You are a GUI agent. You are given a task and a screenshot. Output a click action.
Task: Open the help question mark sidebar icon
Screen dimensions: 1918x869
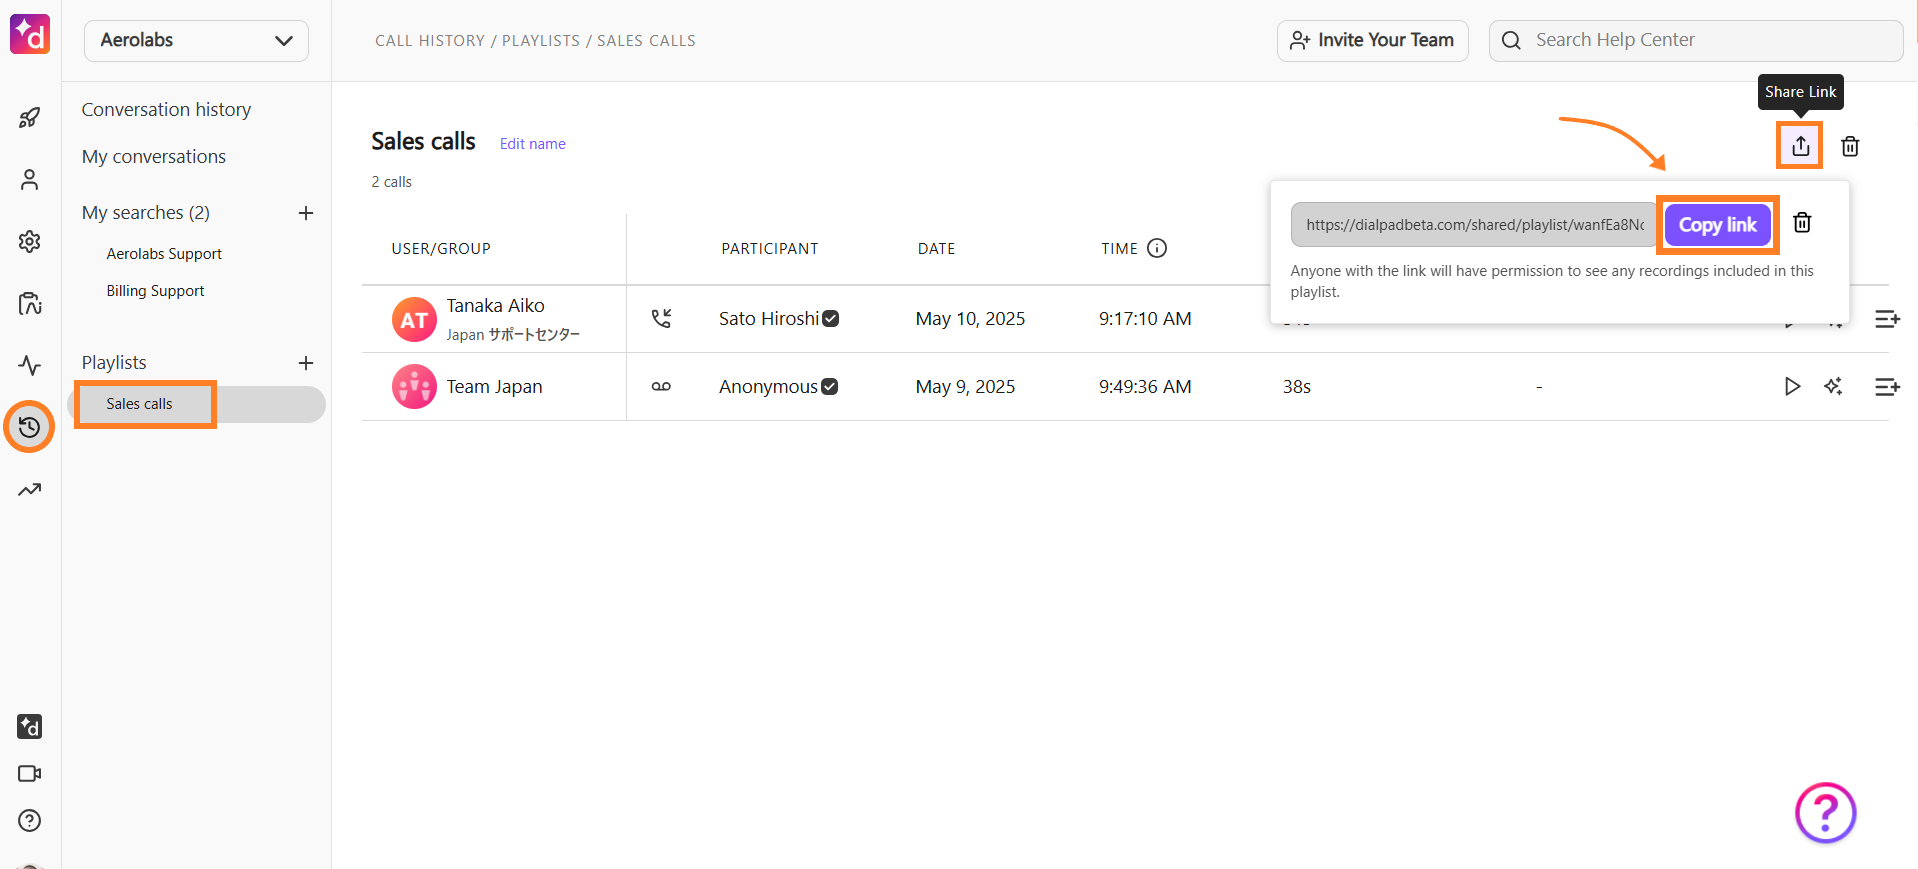(30, 821)
